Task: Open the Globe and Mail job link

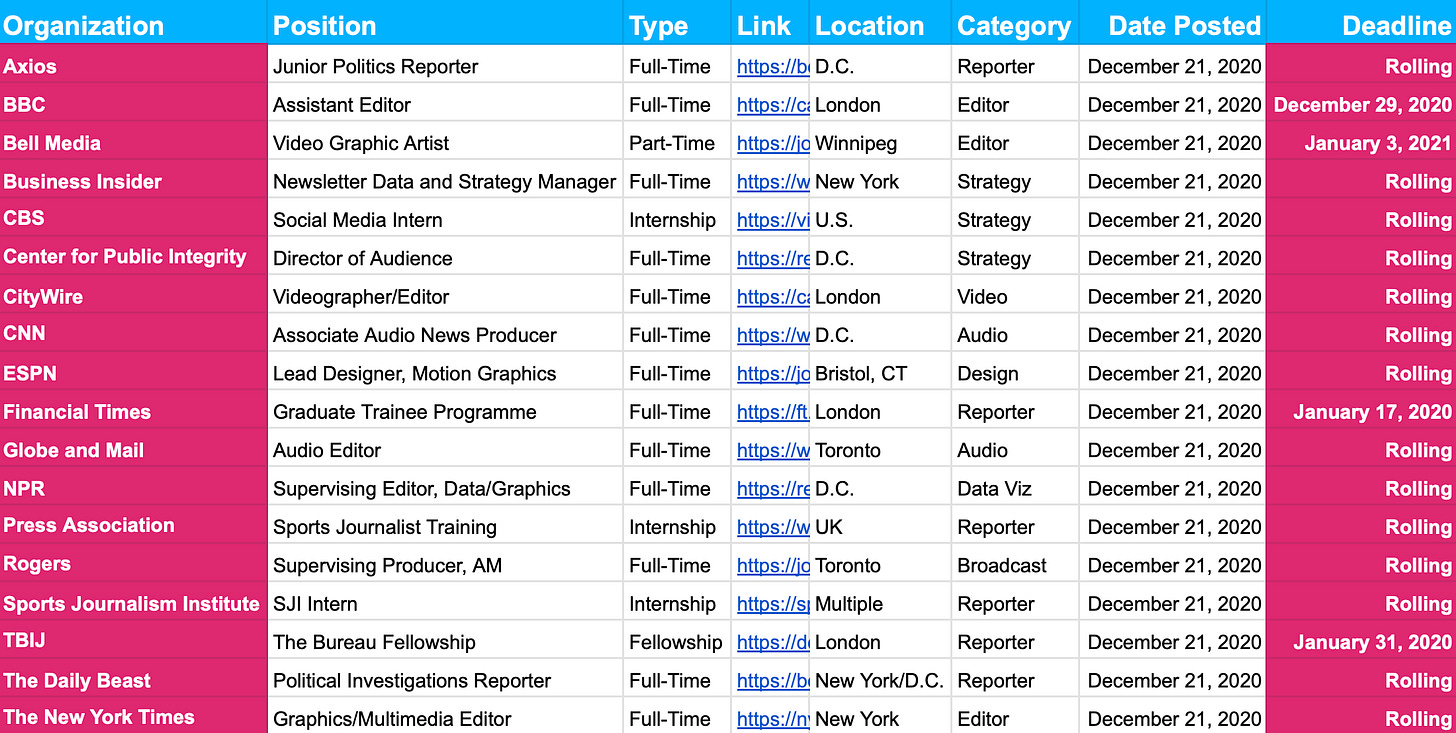Action: pyautogui.click(x=773, y=450)
